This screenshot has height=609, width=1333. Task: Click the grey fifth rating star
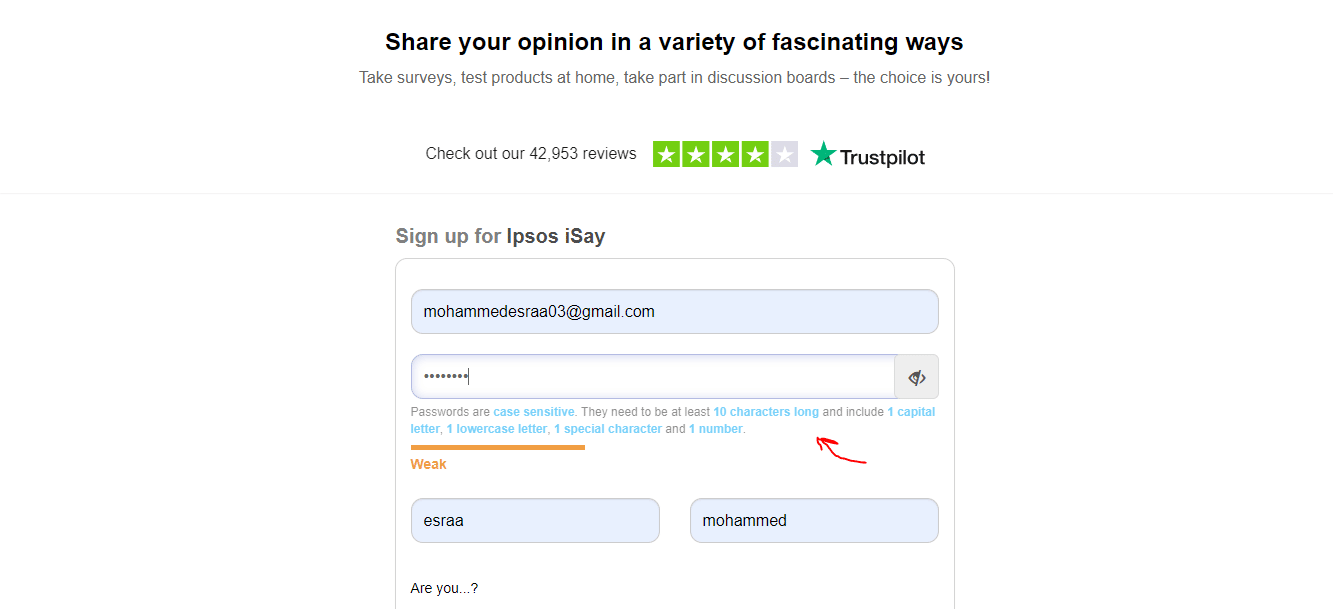pyautogui.click(x=783, y=154)
